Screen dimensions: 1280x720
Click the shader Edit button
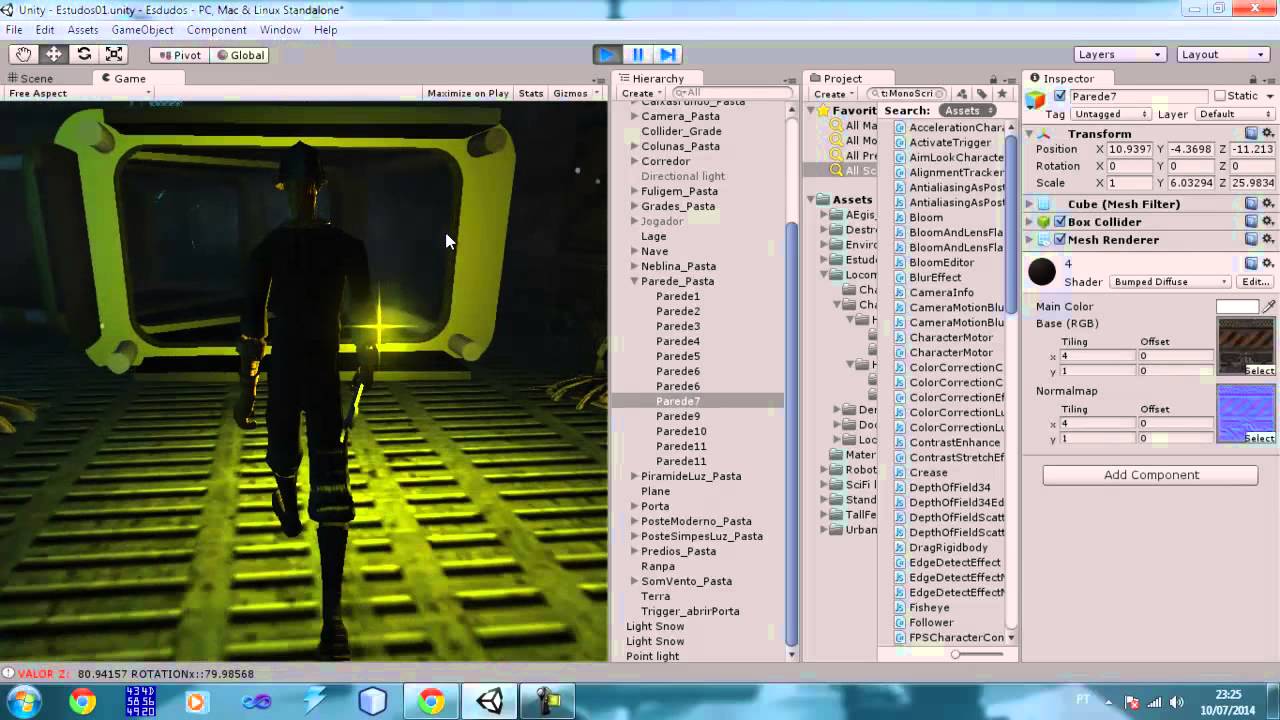1255,282
